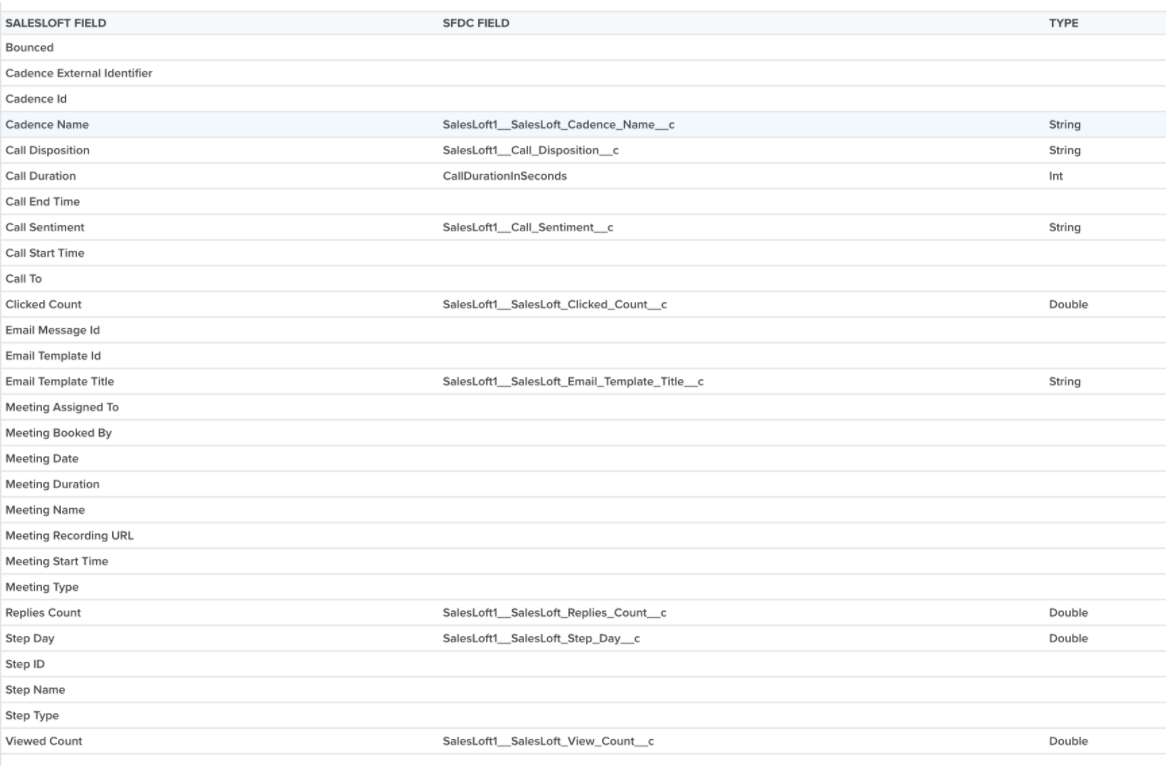Select the Email Template Id field

tap(53, 355)
